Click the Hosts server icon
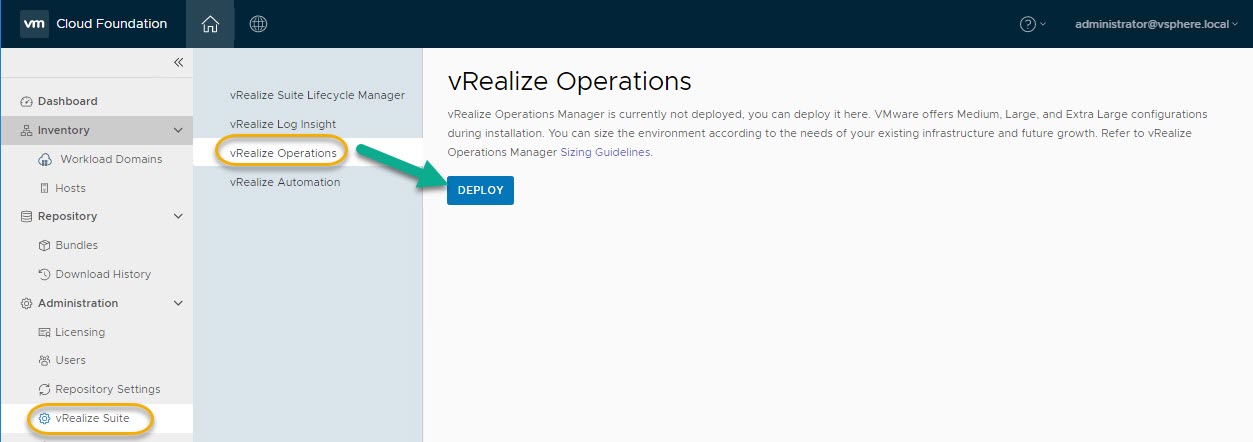This screenshot has width=1253, height=442. point(44,188)
